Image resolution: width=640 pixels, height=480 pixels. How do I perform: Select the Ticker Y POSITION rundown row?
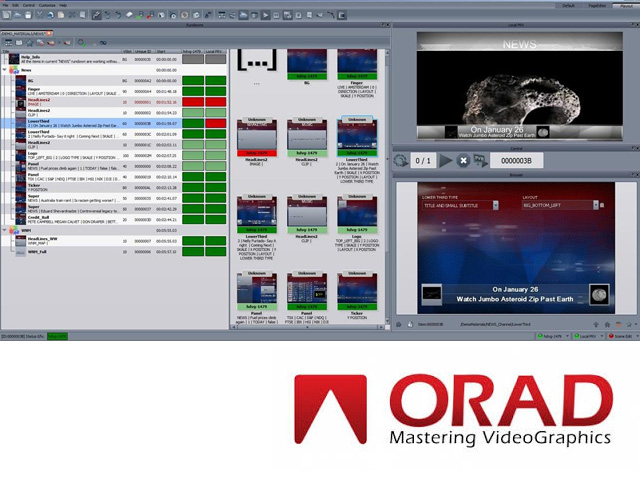113,187
